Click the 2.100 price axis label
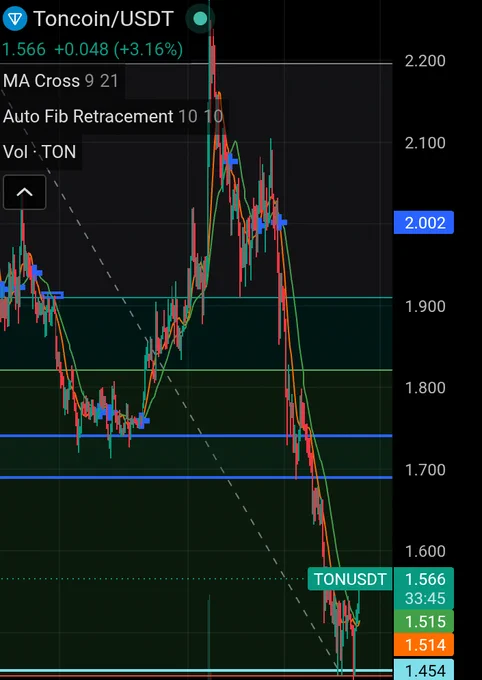The width and height of the screenshot is (482, 680). 425,143
